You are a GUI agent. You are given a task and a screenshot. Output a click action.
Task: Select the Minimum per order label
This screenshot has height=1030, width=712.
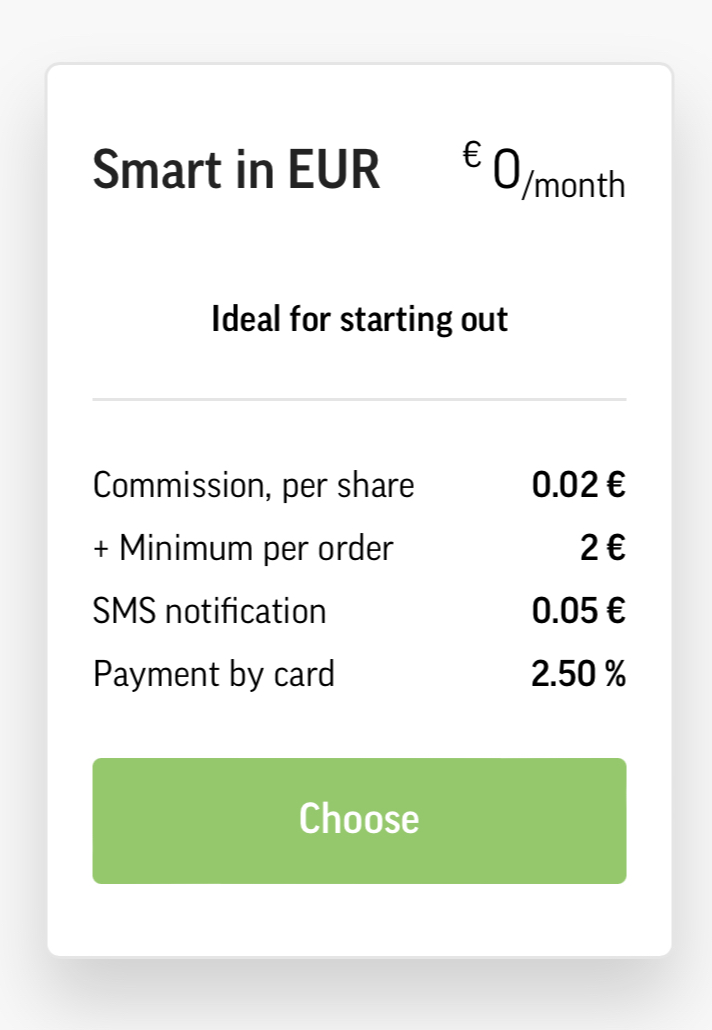click(256, 548)
